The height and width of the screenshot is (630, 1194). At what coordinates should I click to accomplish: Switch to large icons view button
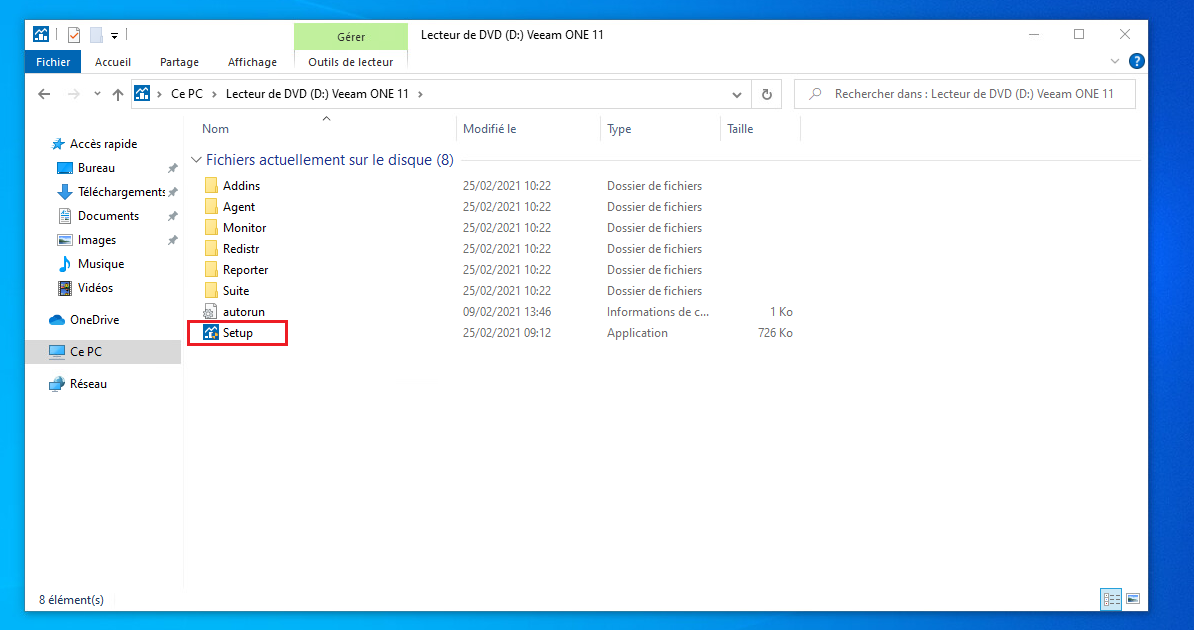[1133, 600]
